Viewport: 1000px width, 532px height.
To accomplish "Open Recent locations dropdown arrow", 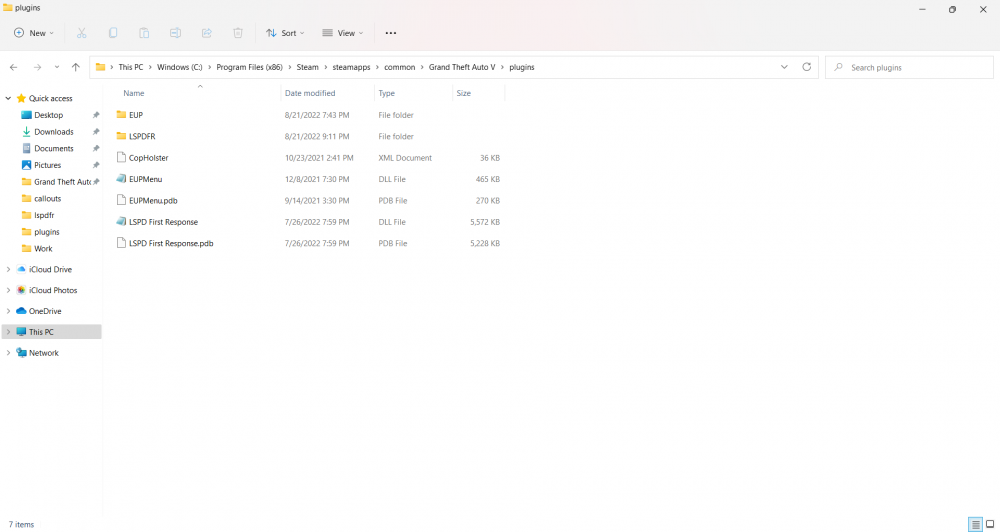I will point(57,67).
